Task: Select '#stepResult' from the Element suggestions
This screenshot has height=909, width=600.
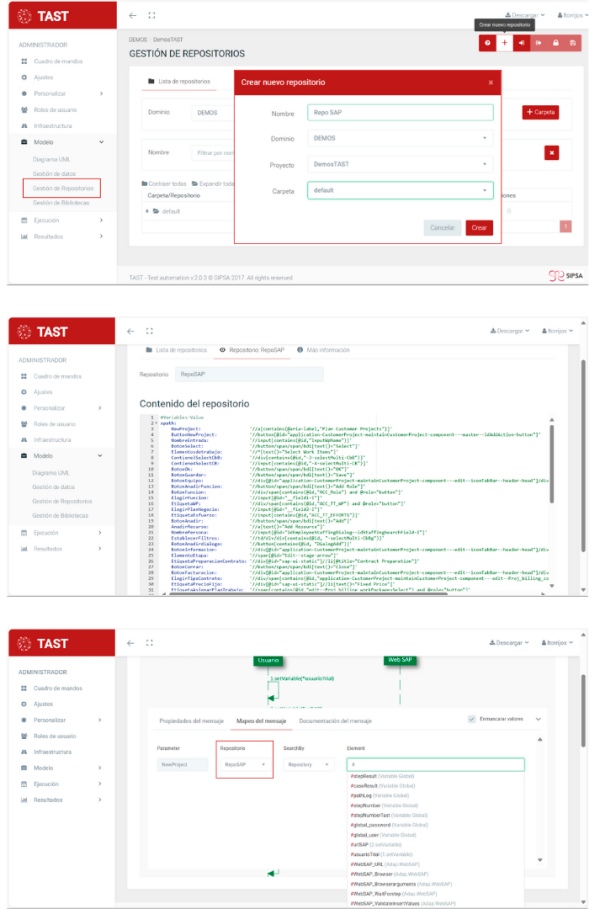Action: [x=382, y=776]
